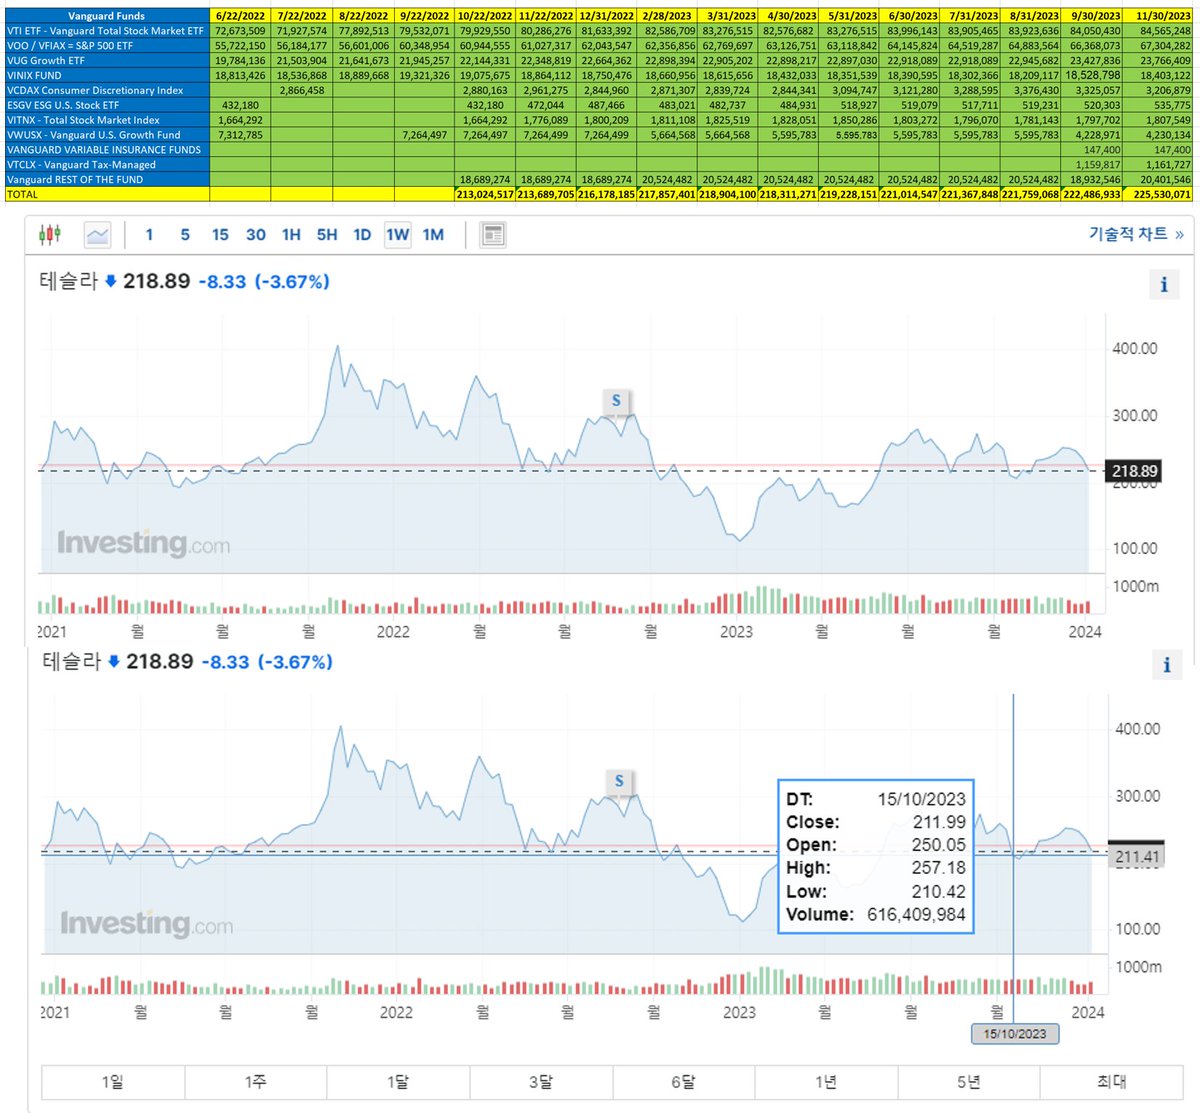This screenshot has height=1113, width=1200.
Task: Select the VTI ETF - Vanguard Total Stock Market ETF row label
Action: (106, 31)
